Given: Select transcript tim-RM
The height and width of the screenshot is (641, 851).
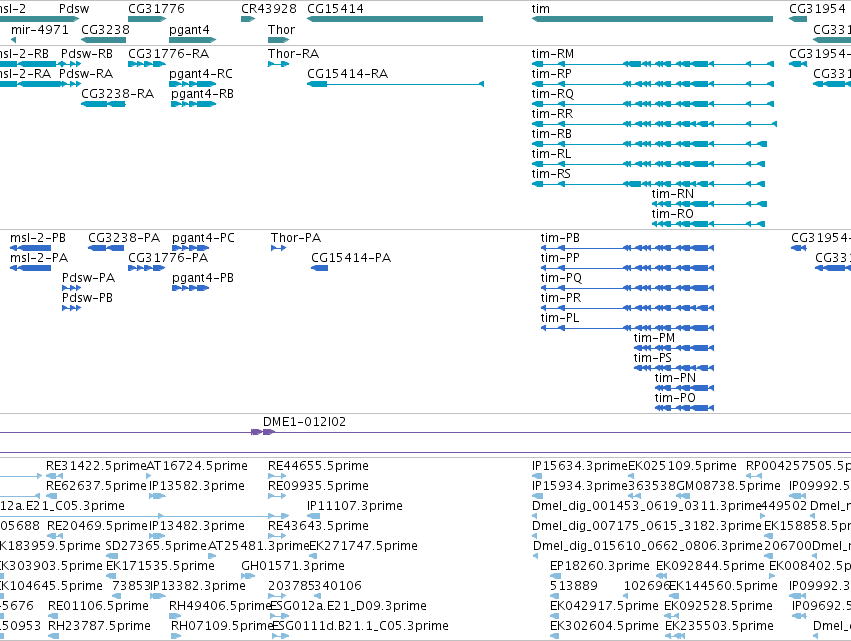Looking at the screenshot, I should click(x=653, y=64).
